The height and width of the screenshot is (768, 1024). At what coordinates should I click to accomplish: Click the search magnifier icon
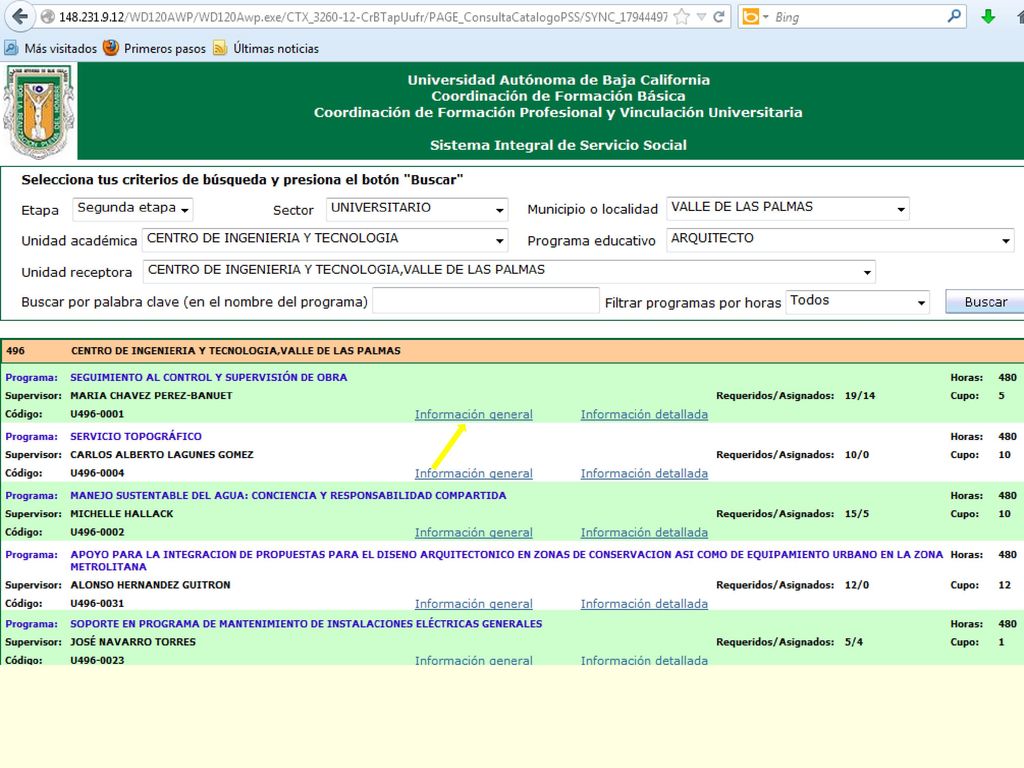[954, 16]
